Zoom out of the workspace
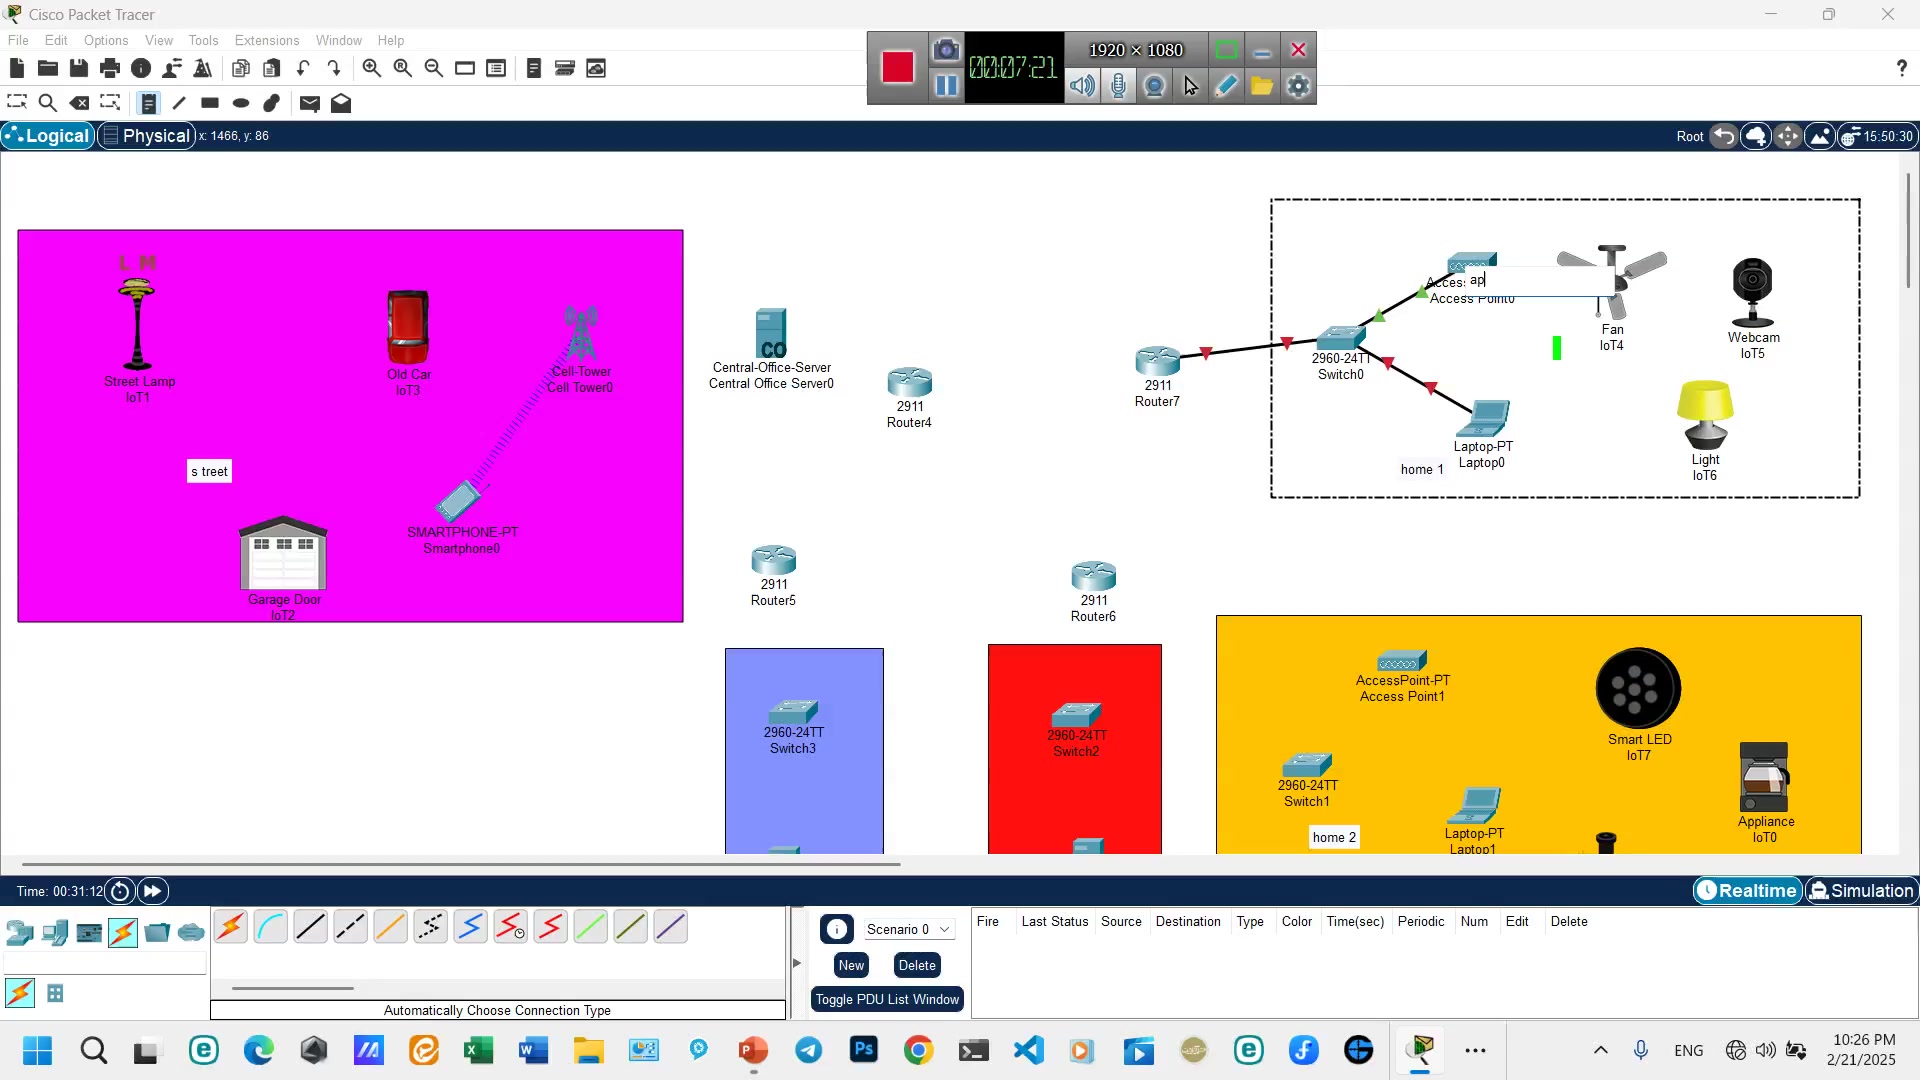Screen dimensions: 1920x1080 click(434, 68)
